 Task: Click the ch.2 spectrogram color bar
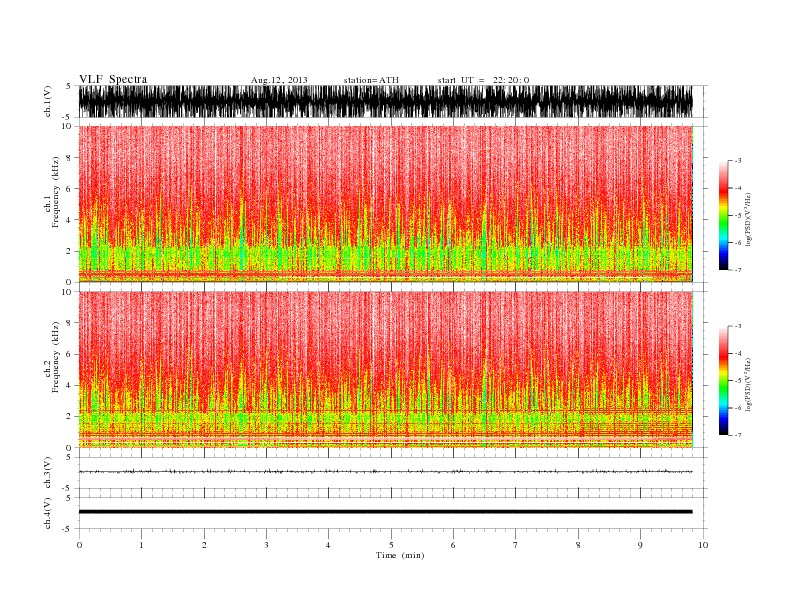tap(723, 380)
